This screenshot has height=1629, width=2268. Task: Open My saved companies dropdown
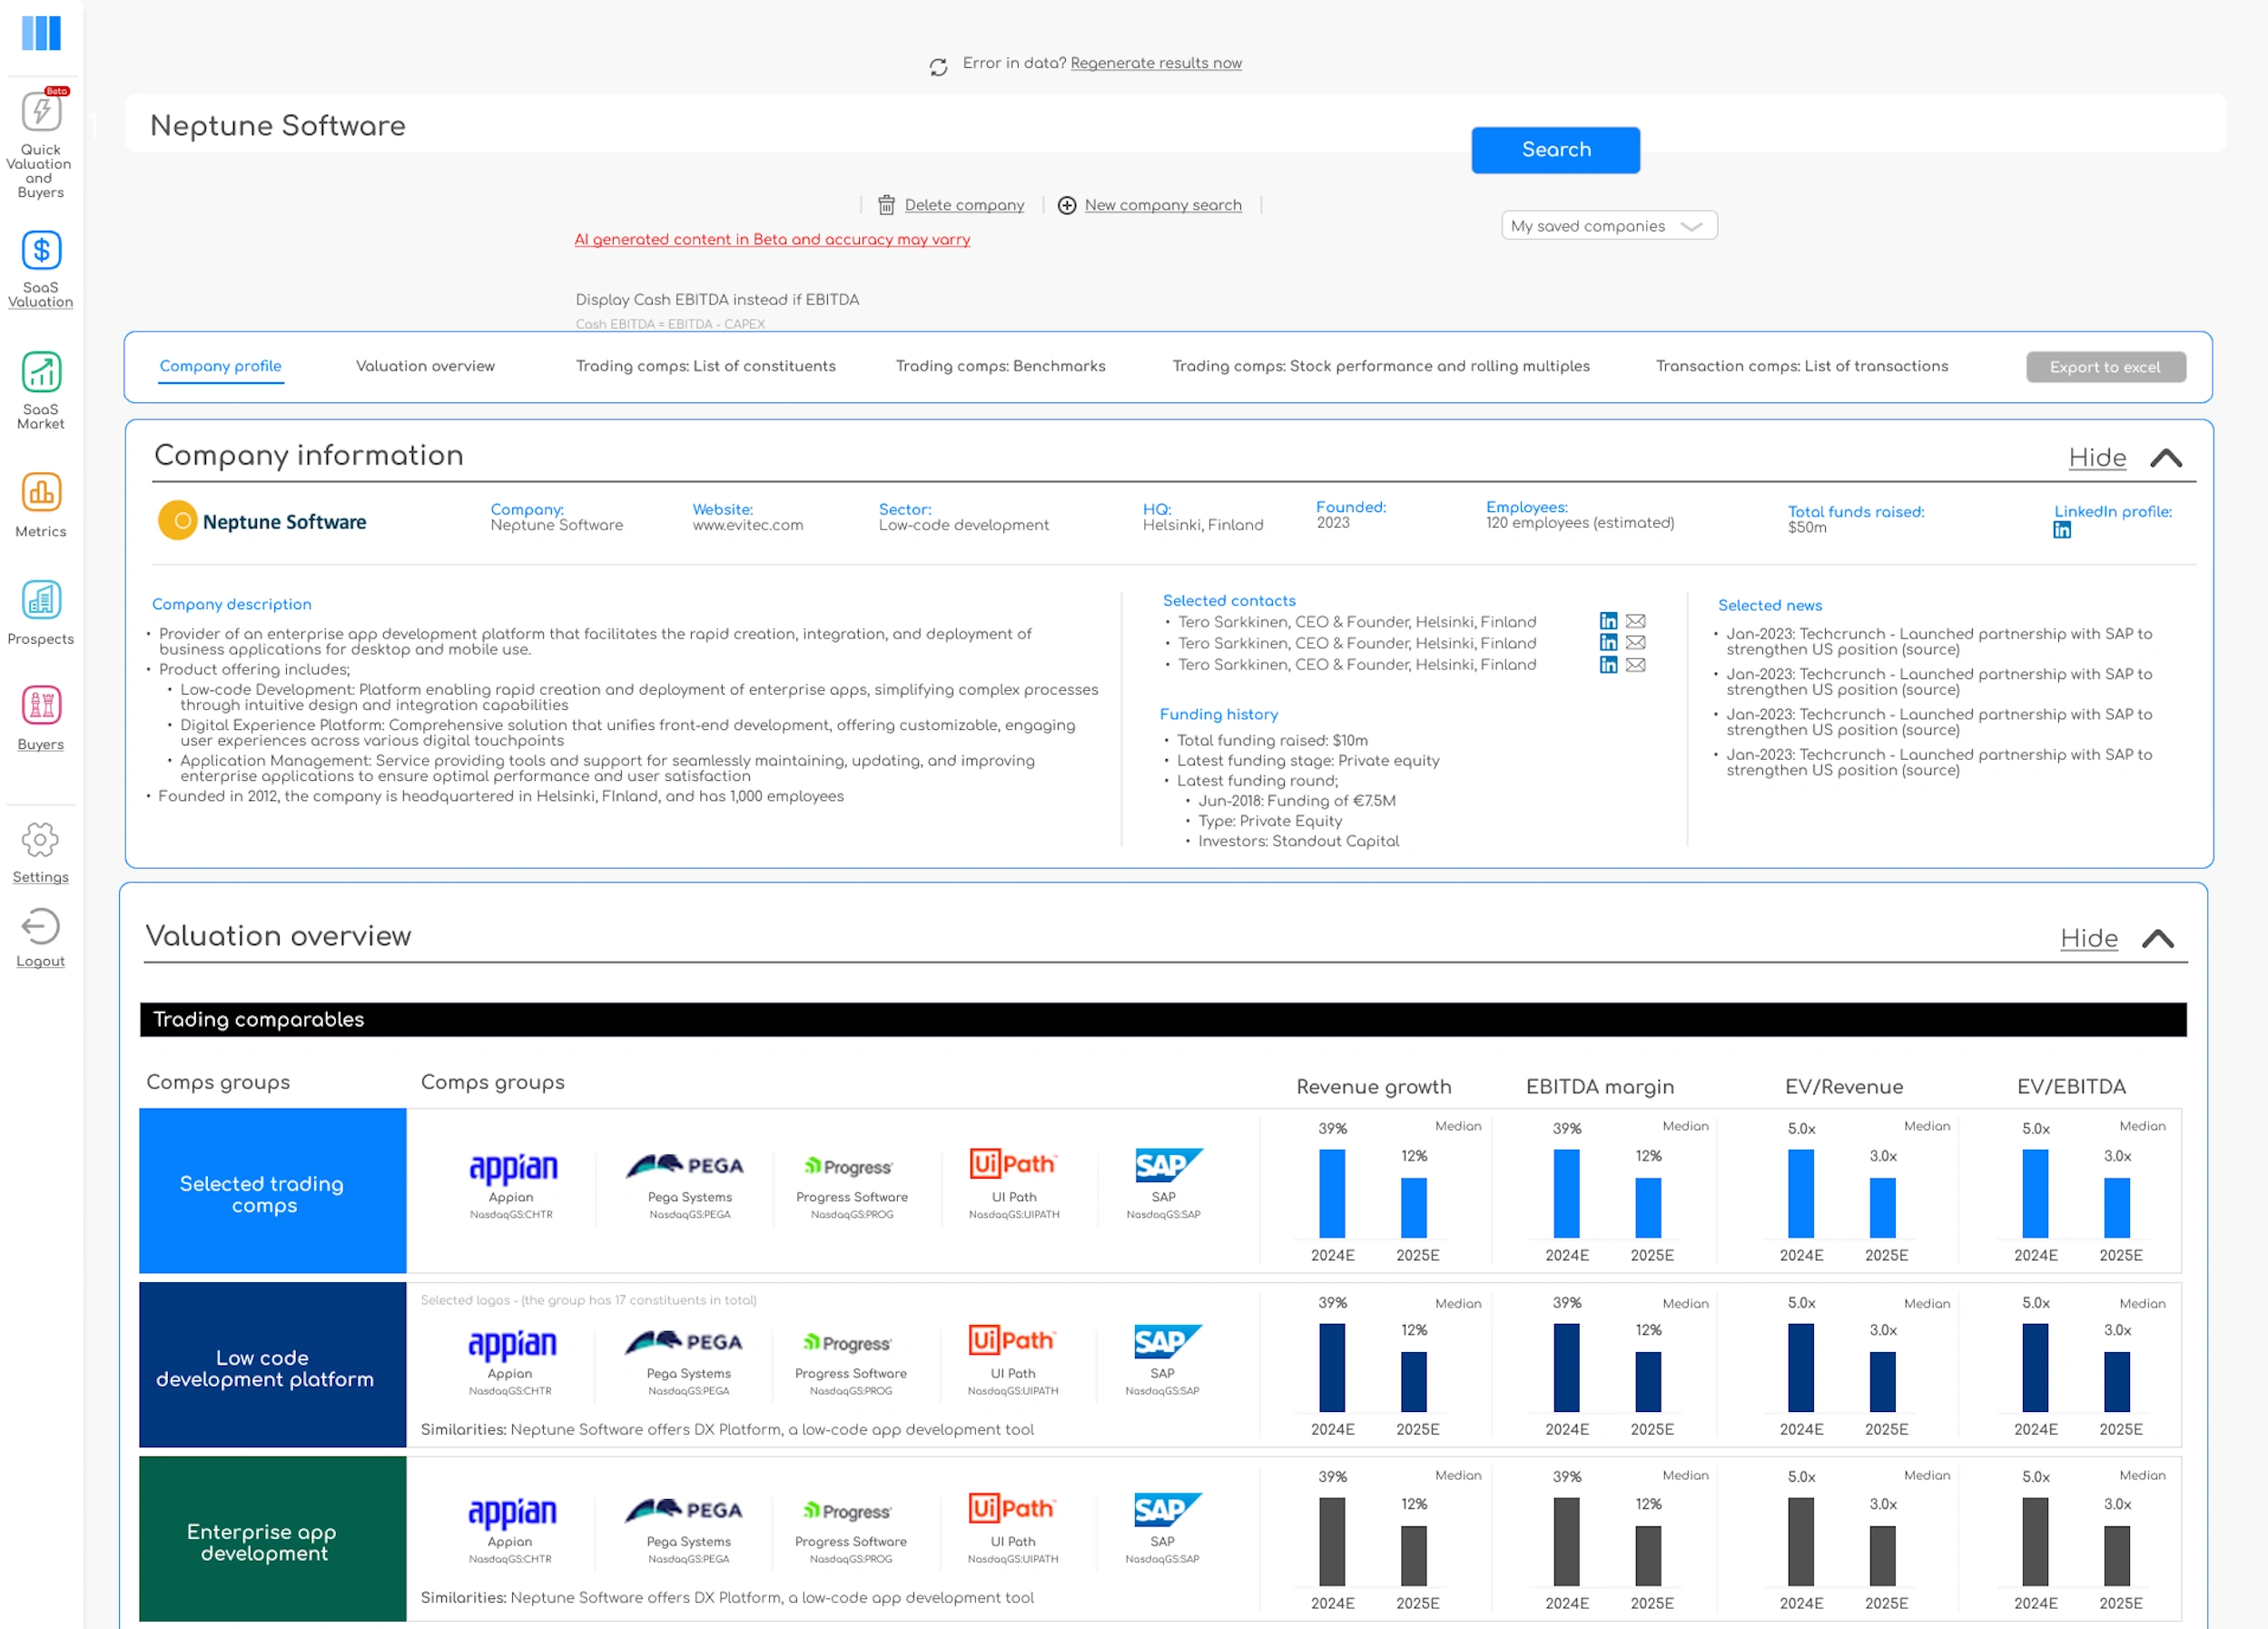click(x=1608, y=226)
